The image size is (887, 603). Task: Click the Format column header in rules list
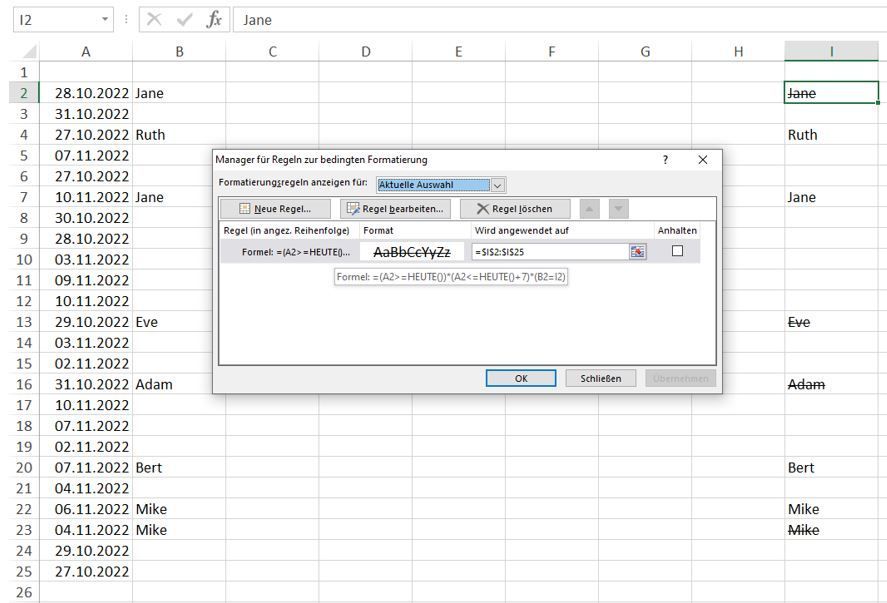(415, 230)
